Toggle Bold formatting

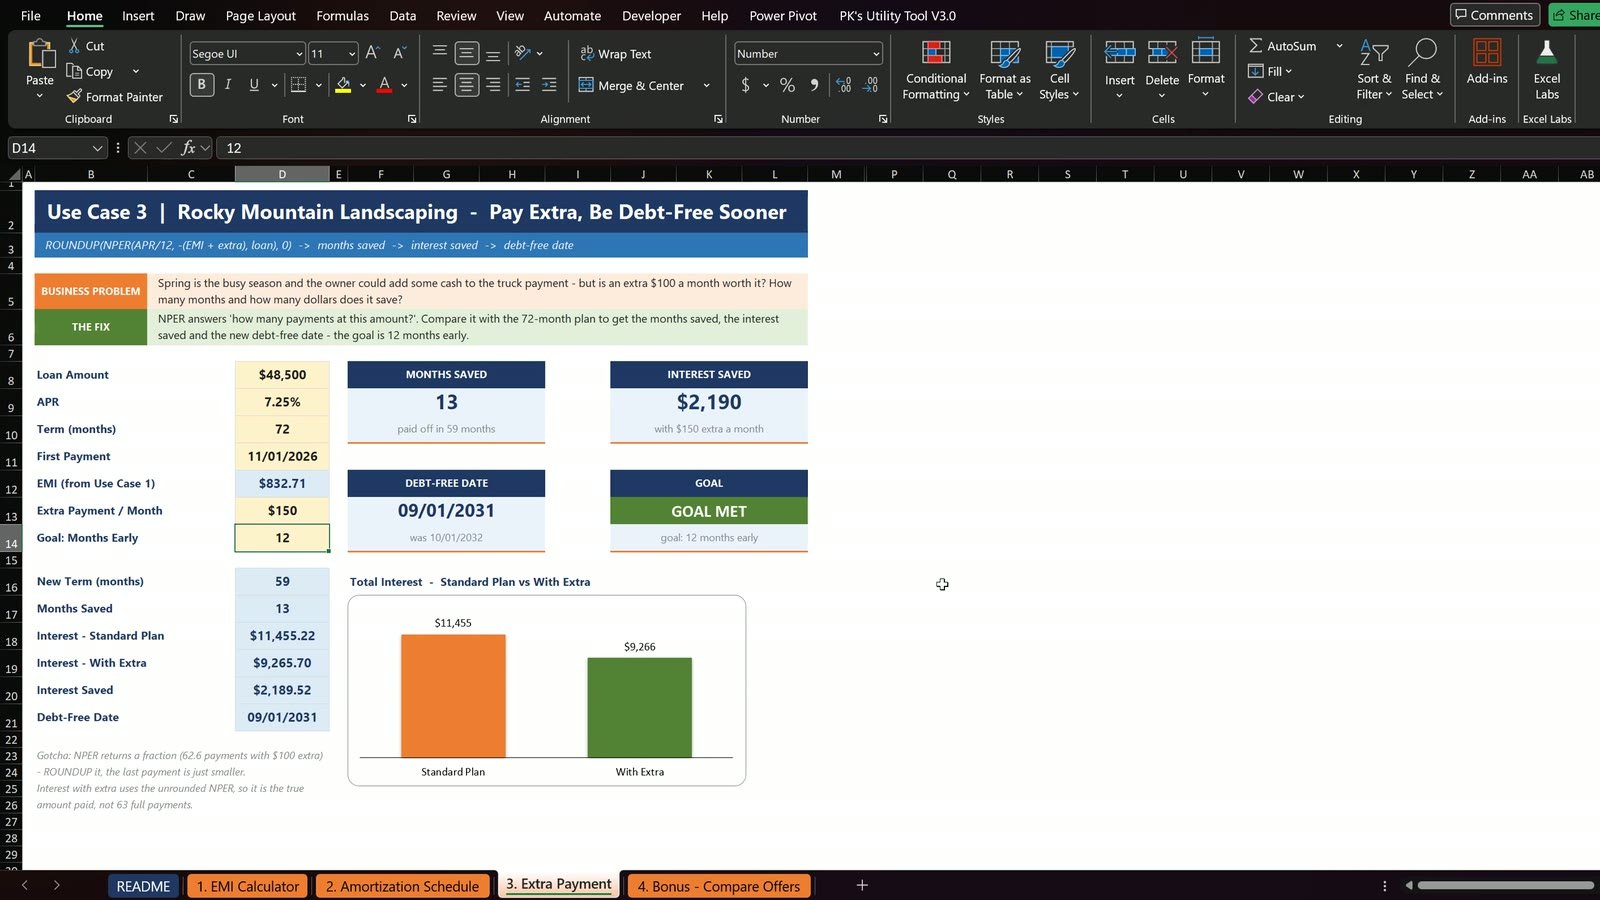click(202, 85)
